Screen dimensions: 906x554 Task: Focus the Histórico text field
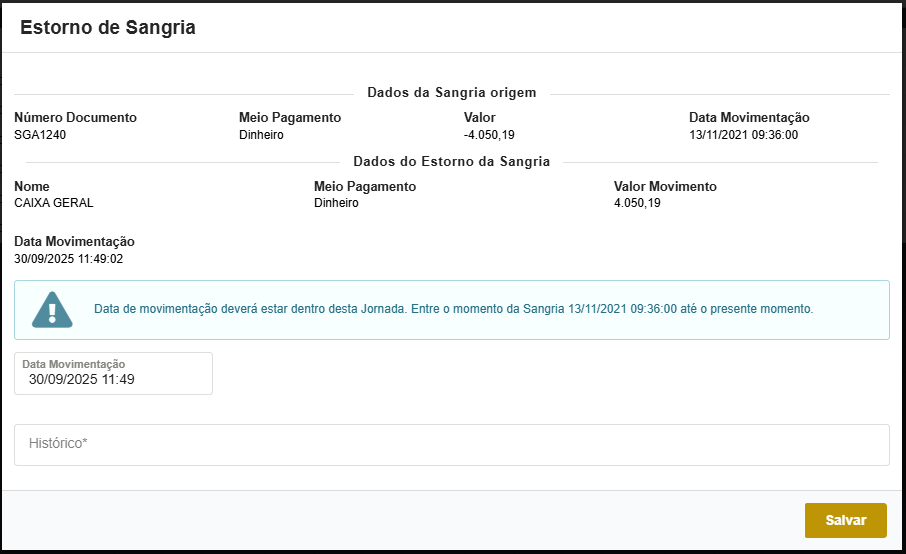coord(451,444)
